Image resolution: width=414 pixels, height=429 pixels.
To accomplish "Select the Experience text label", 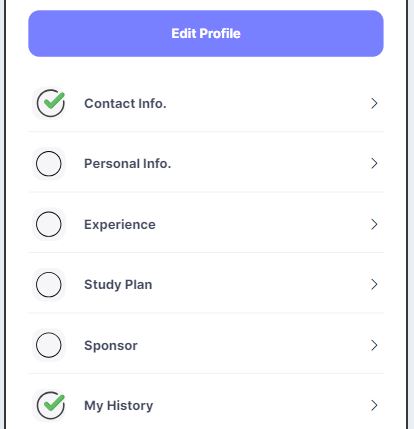I will (120, 225).
